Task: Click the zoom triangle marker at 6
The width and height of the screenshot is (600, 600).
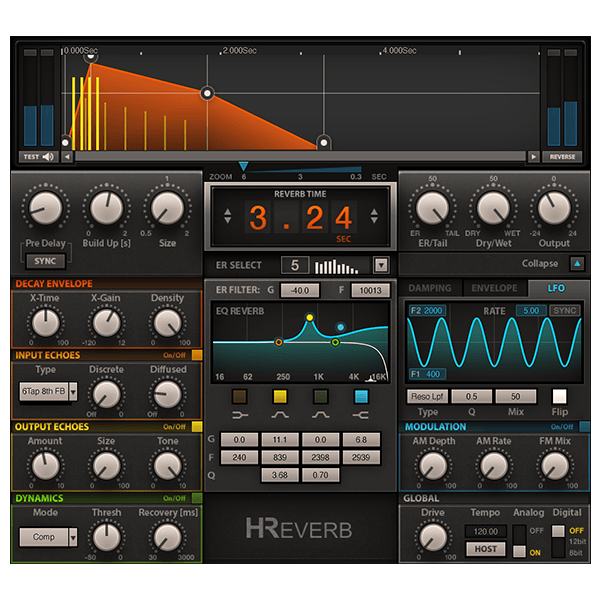Action: 243,166
